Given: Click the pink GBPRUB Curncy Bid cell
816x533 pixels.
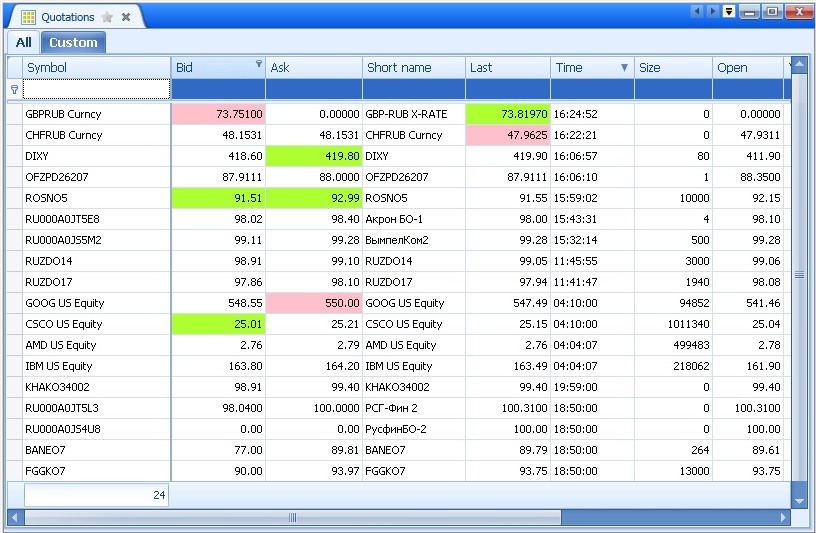Looking at the screenshot, I should click(218, 114).
